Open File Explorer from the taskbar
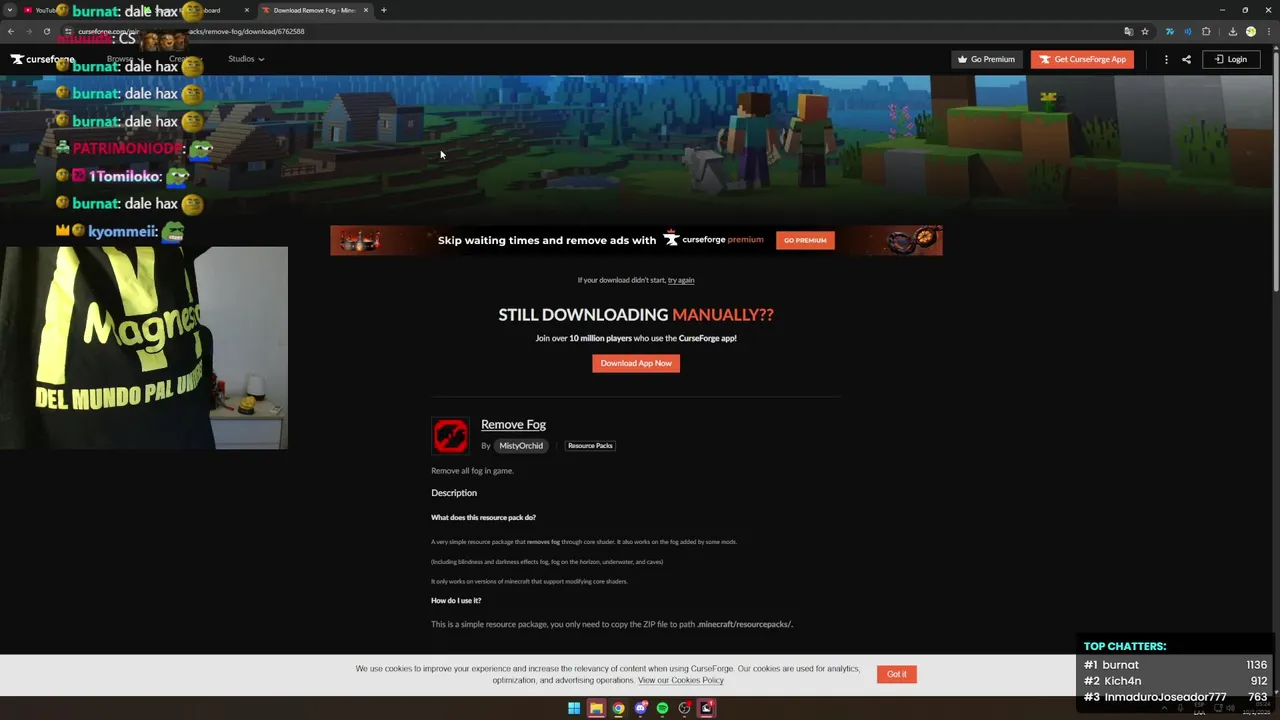The width and height of the screenshot is (1280, 720). click(x=596, y=708)
